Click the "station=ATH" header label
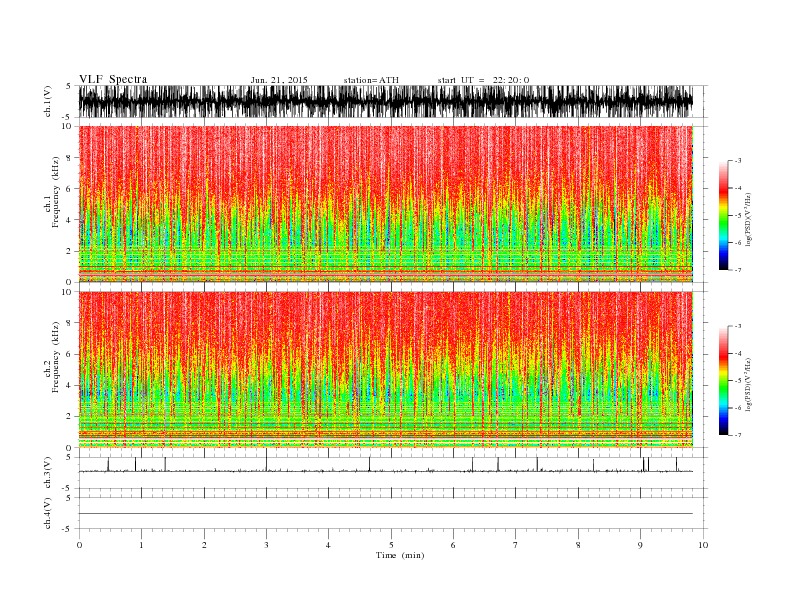 pyautogui.click(x=371, y=80)
